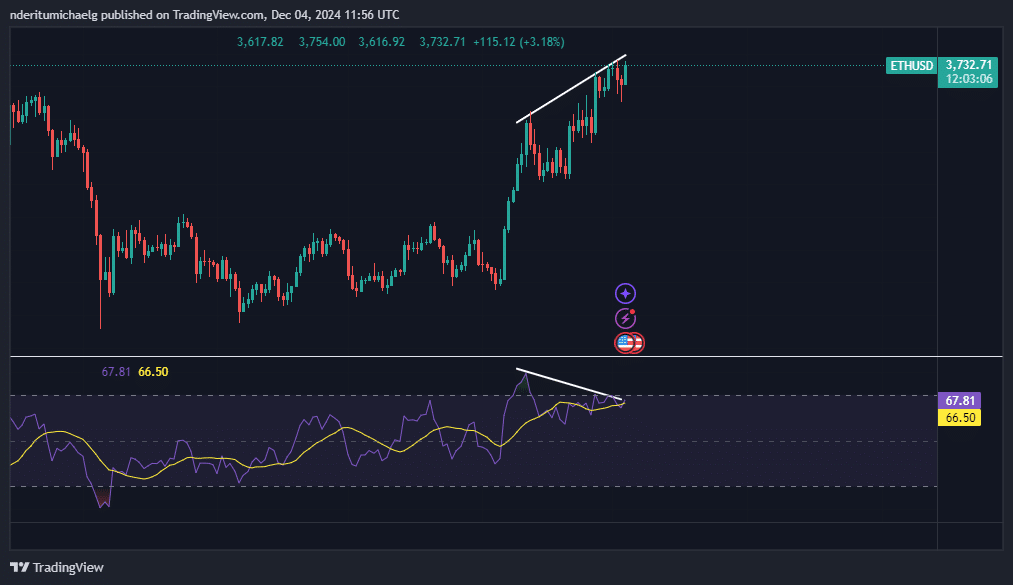Image resolution: width=1013 pixels, height=585 pixels.
Task: Click the purple 67.81 indicator price label
Action: pyautogui.click(x=957, y=399)
